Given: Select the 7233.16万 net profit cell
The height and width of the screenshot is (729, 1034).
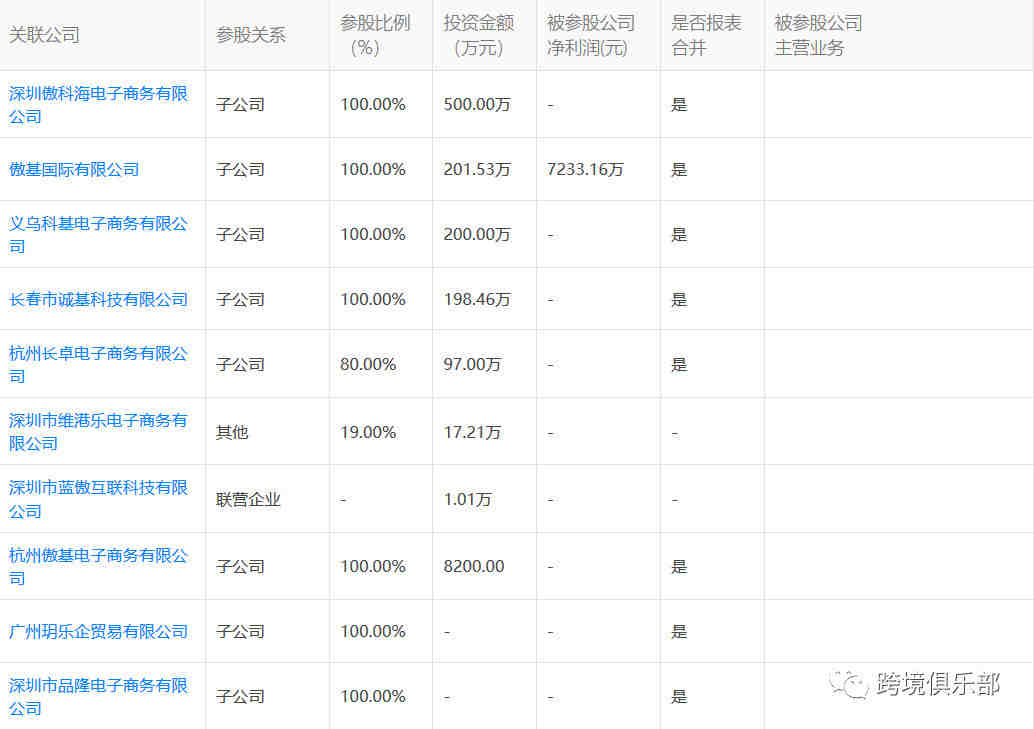Looking at the screenshot, I should 585,170.
